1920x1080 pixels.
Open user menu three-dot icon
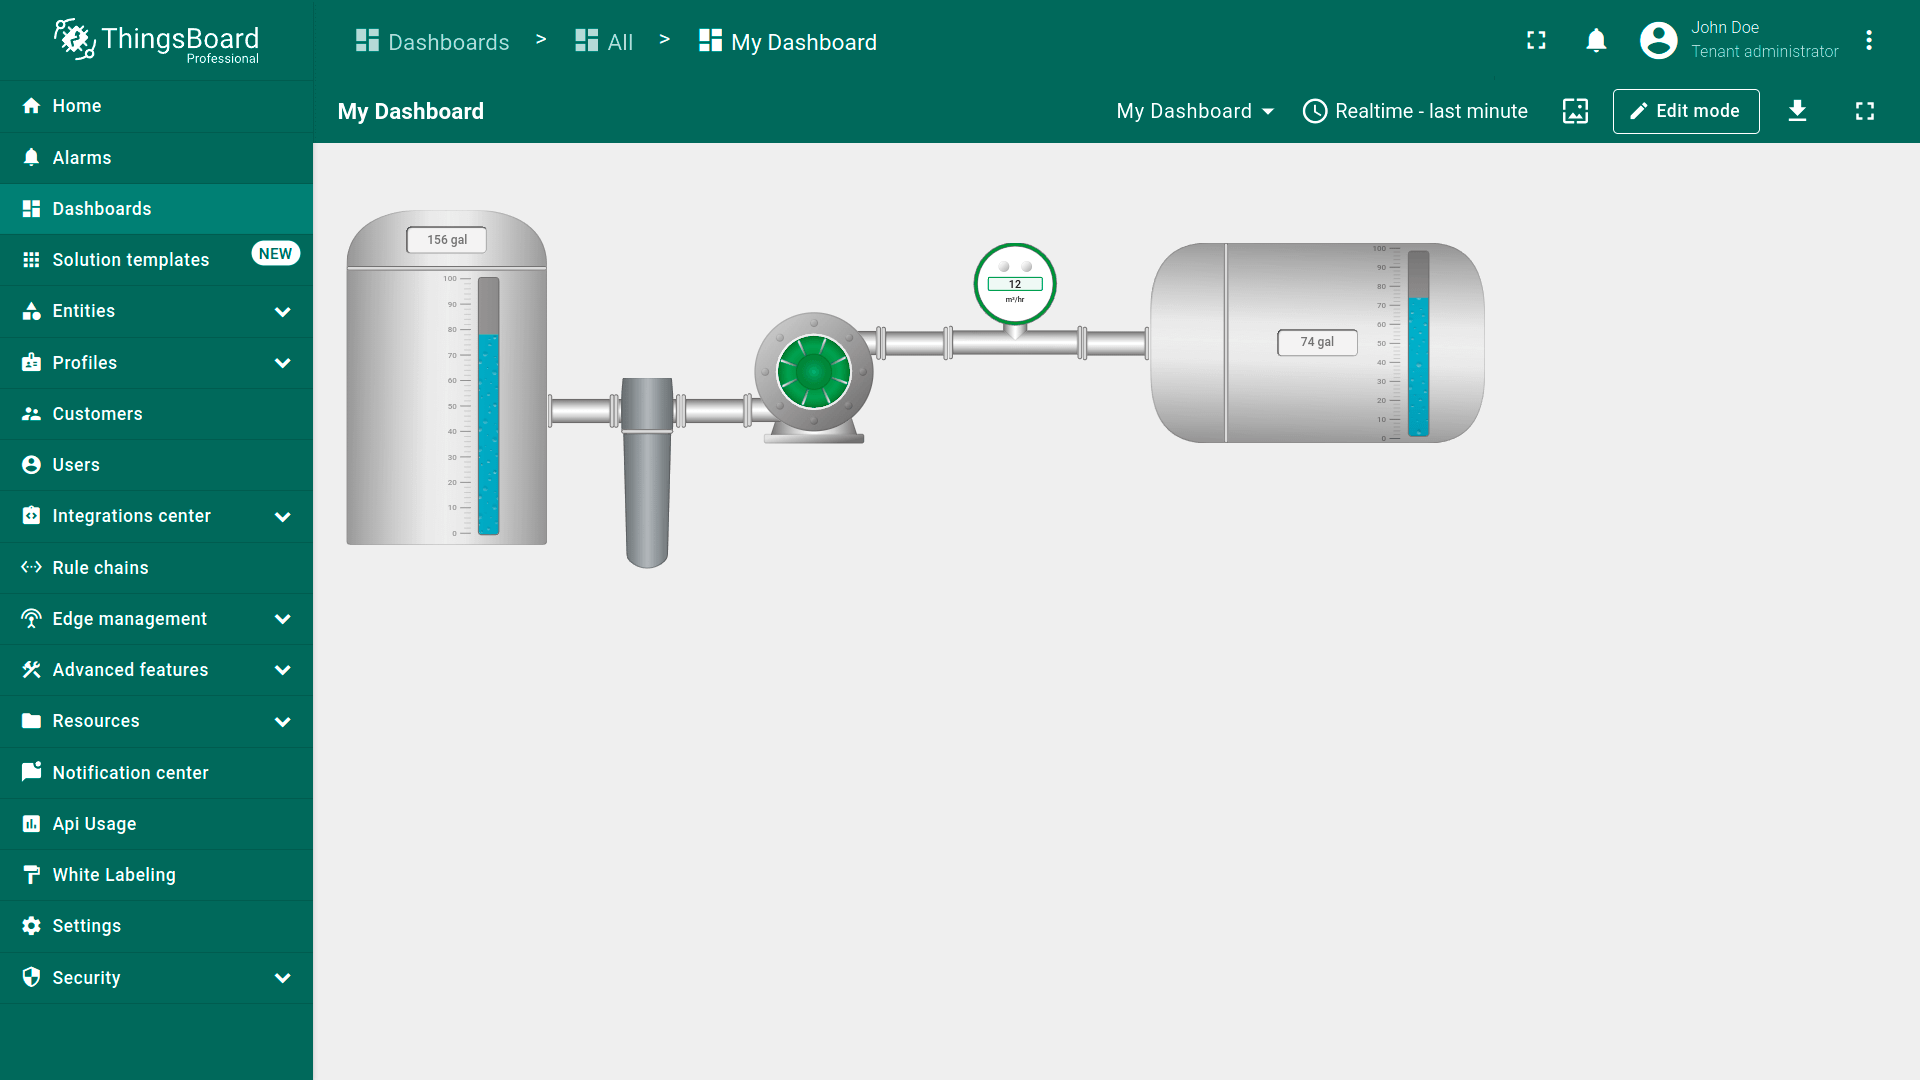(x=1868, y=41)
